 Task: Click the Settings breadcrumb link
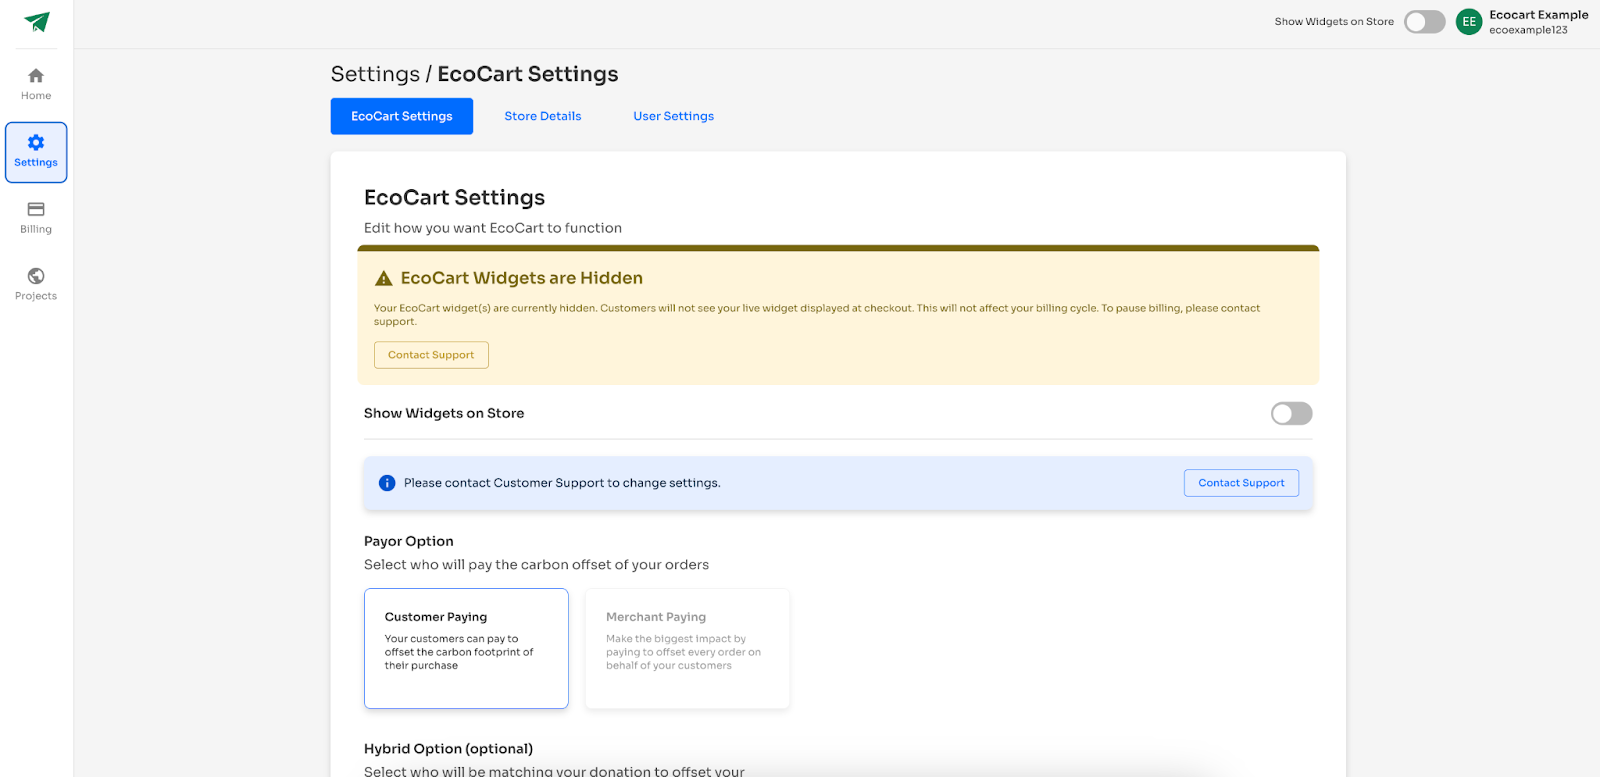[x=375, y=74]
